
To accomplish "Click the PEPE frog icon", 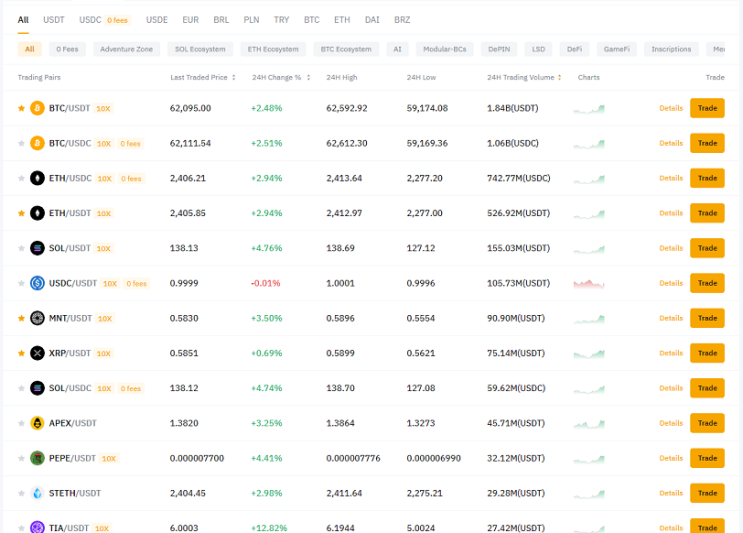I will (37, 458).
